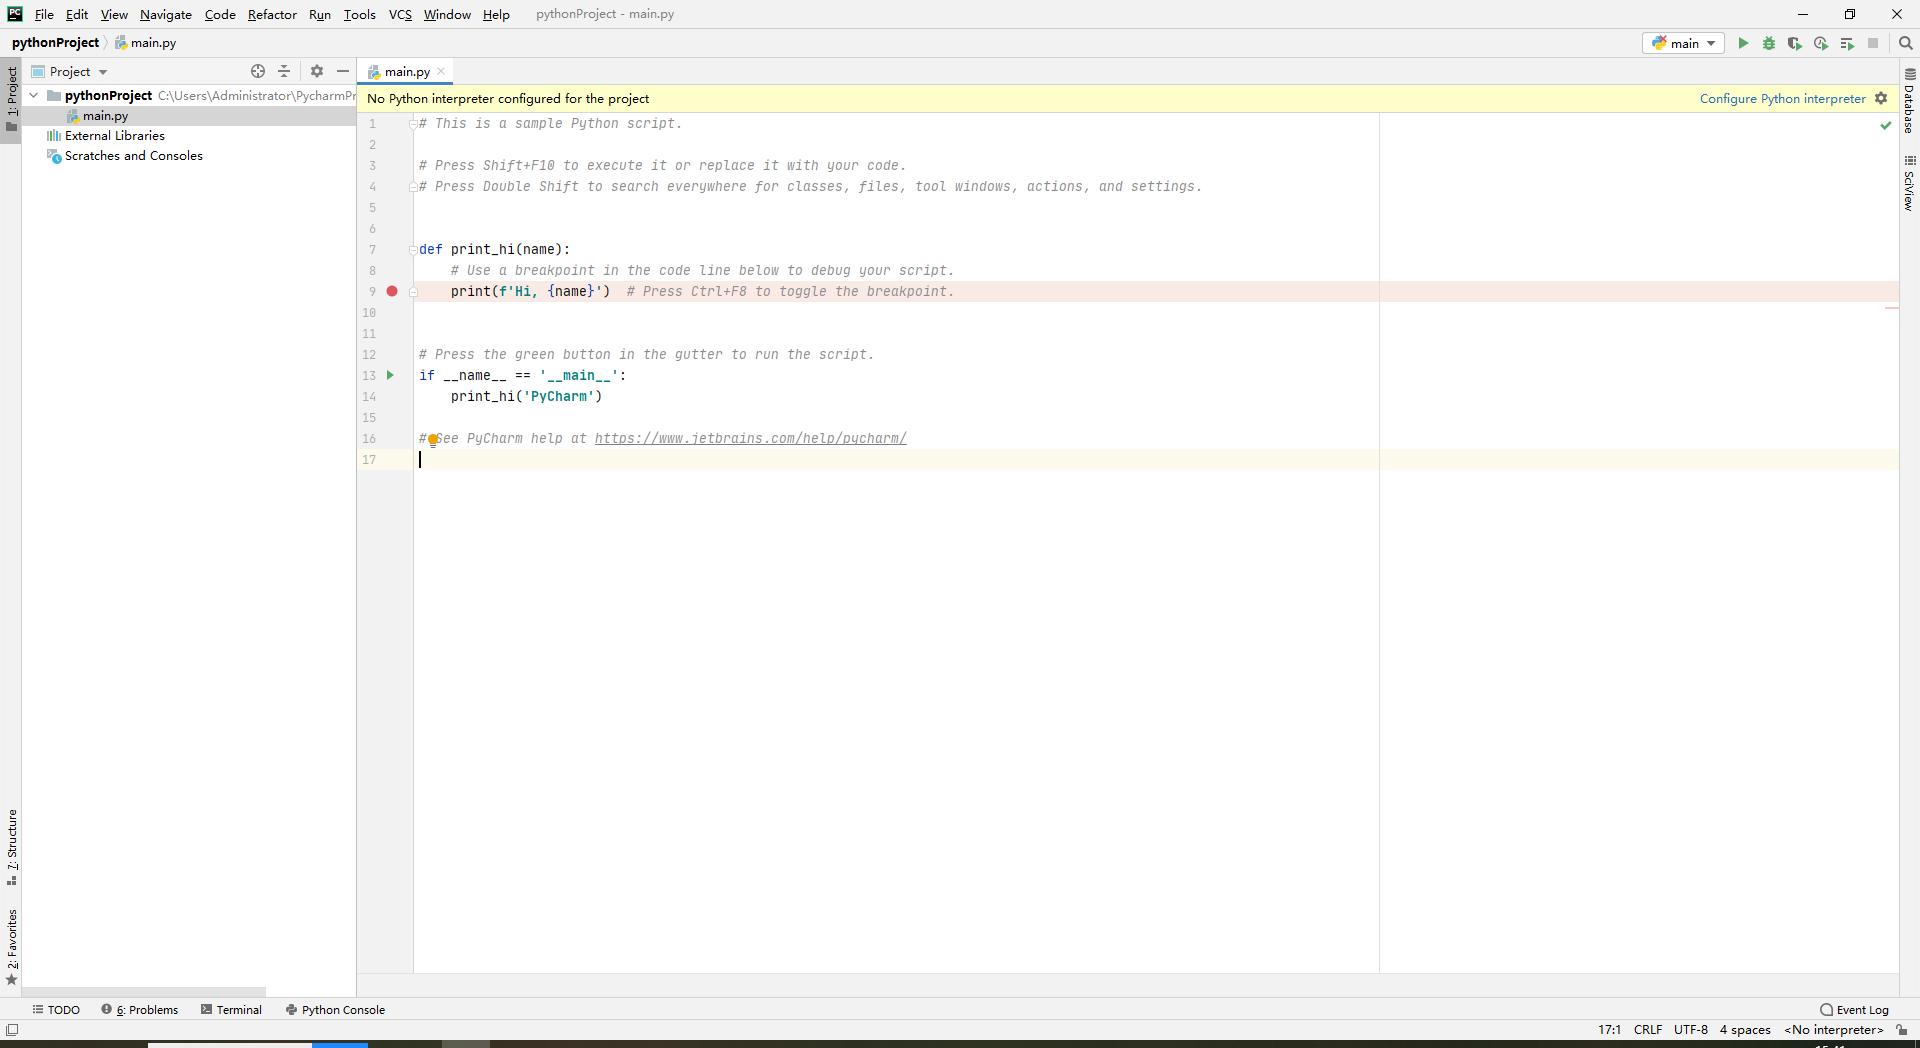Click the Project panel horizontal scrollbar
This screenshot has height=1048, width=1920.
[x=143, y=990]
